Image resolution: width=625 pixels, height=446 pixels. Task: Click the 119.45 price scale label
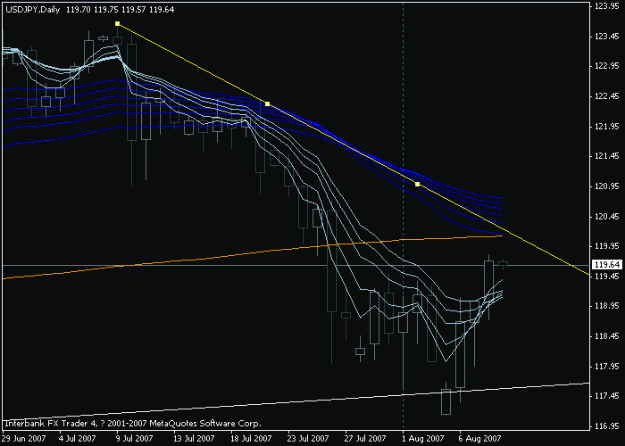[607, 276]
